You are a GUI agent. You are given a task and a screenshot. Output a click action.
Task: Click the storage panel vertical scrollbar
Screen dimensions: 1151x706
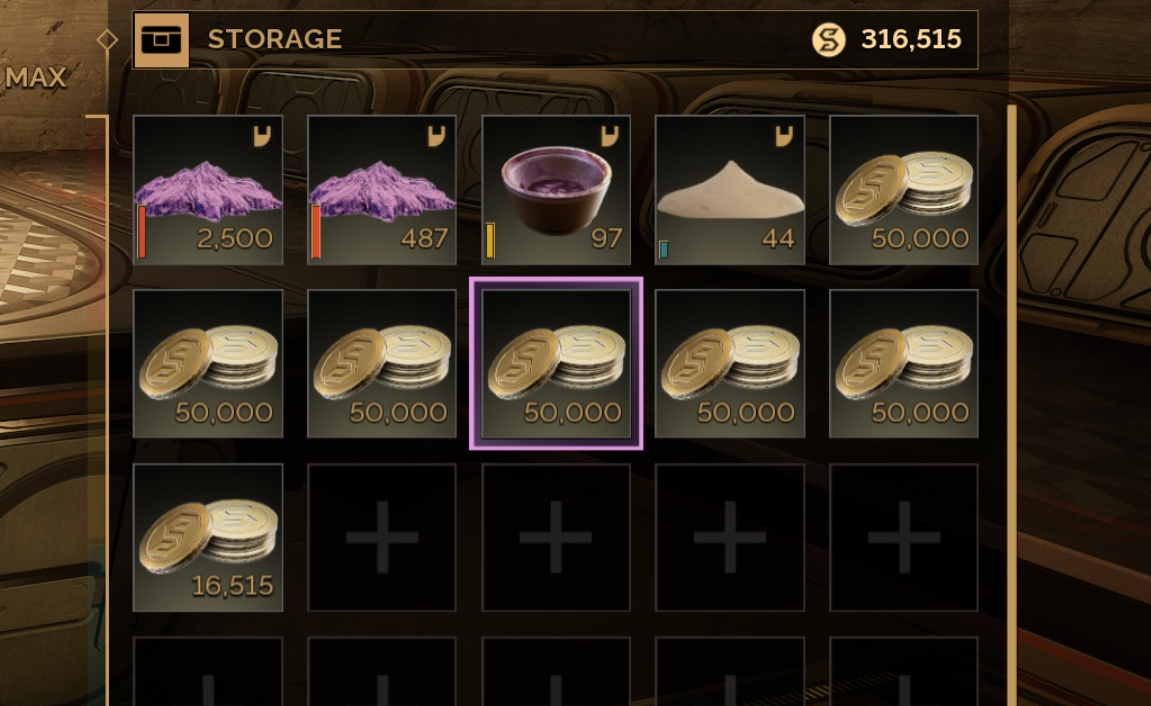(x=1012, y=405)
